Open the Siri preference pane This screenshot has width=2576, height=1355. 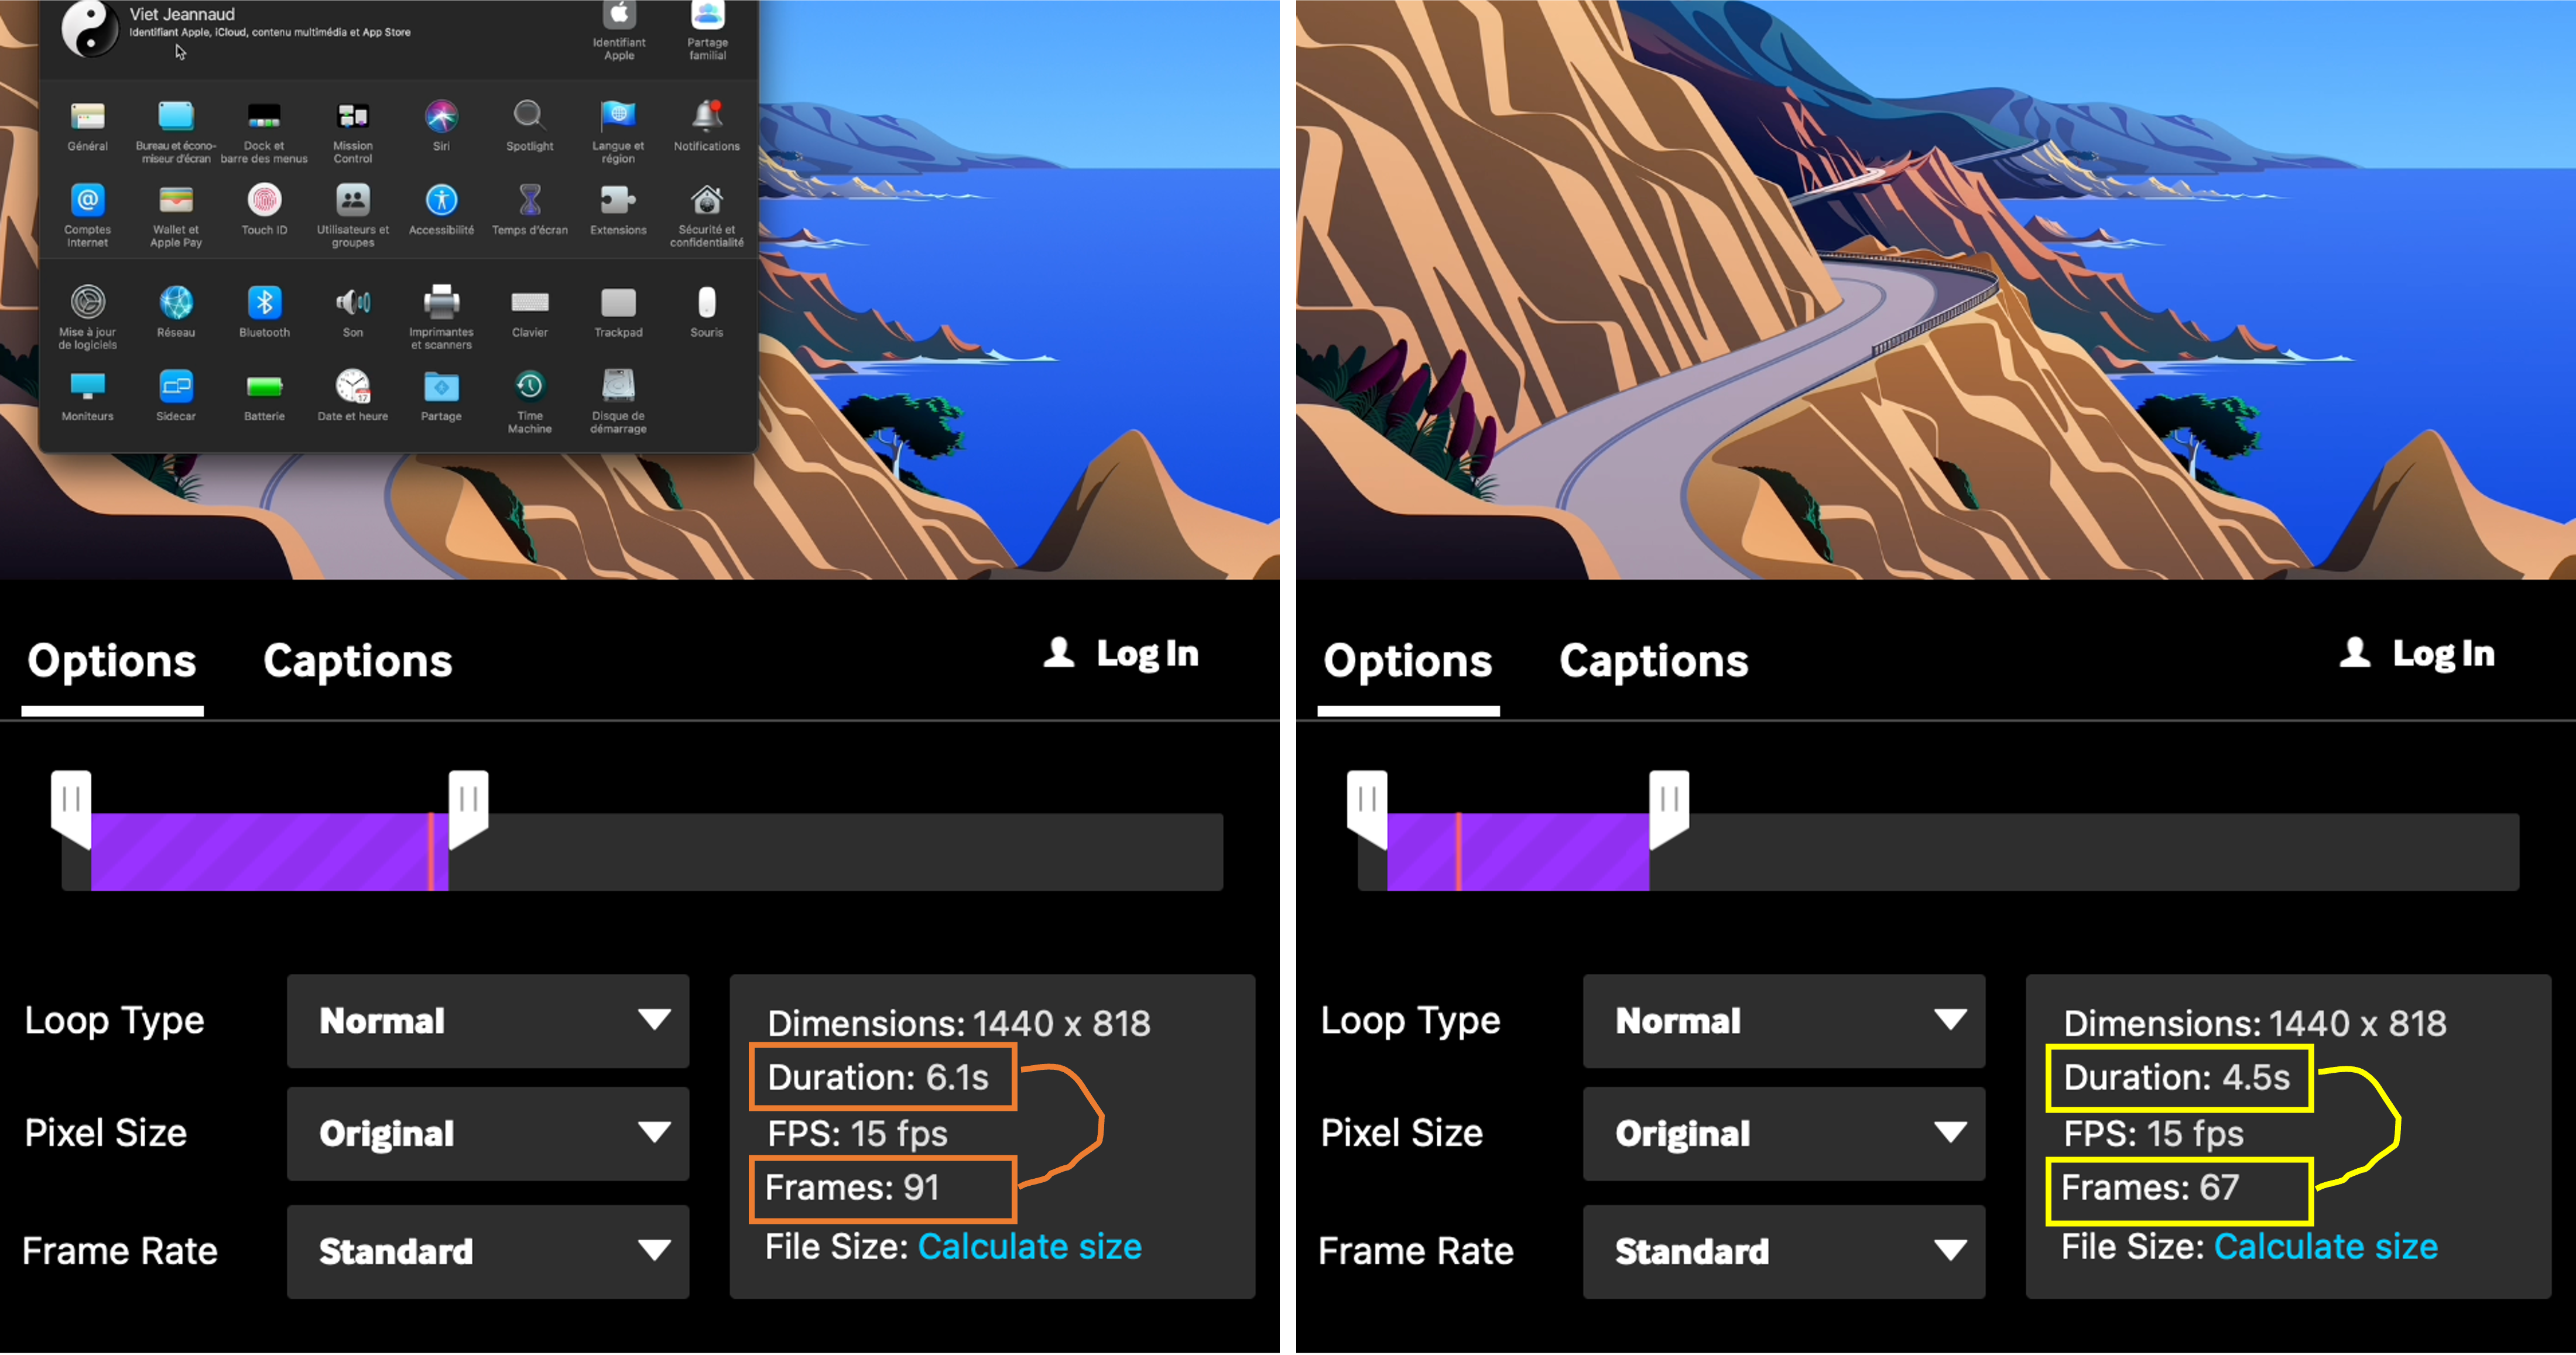point(441,117)
